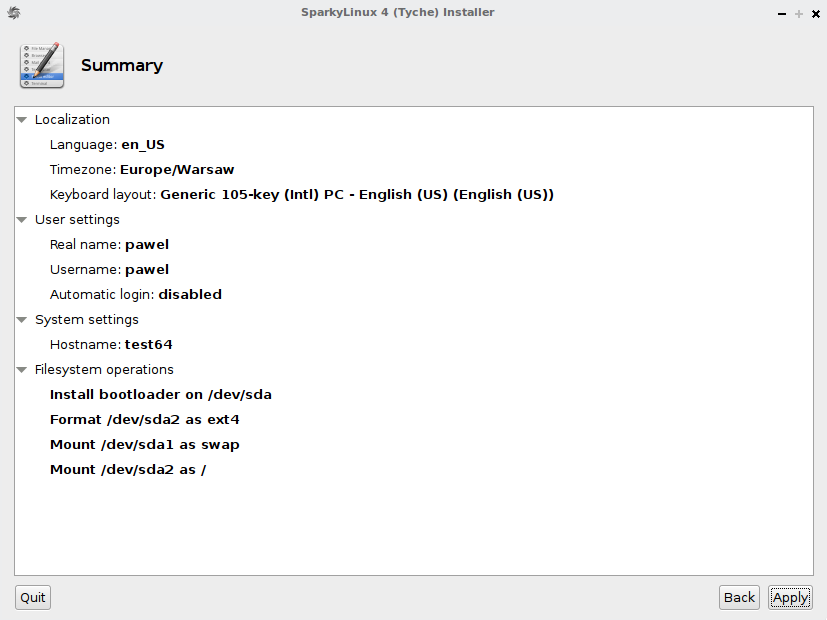Close the installer window
Image resolution: width=827 pixels, height=620 pixels.
[x=815, y=14]
